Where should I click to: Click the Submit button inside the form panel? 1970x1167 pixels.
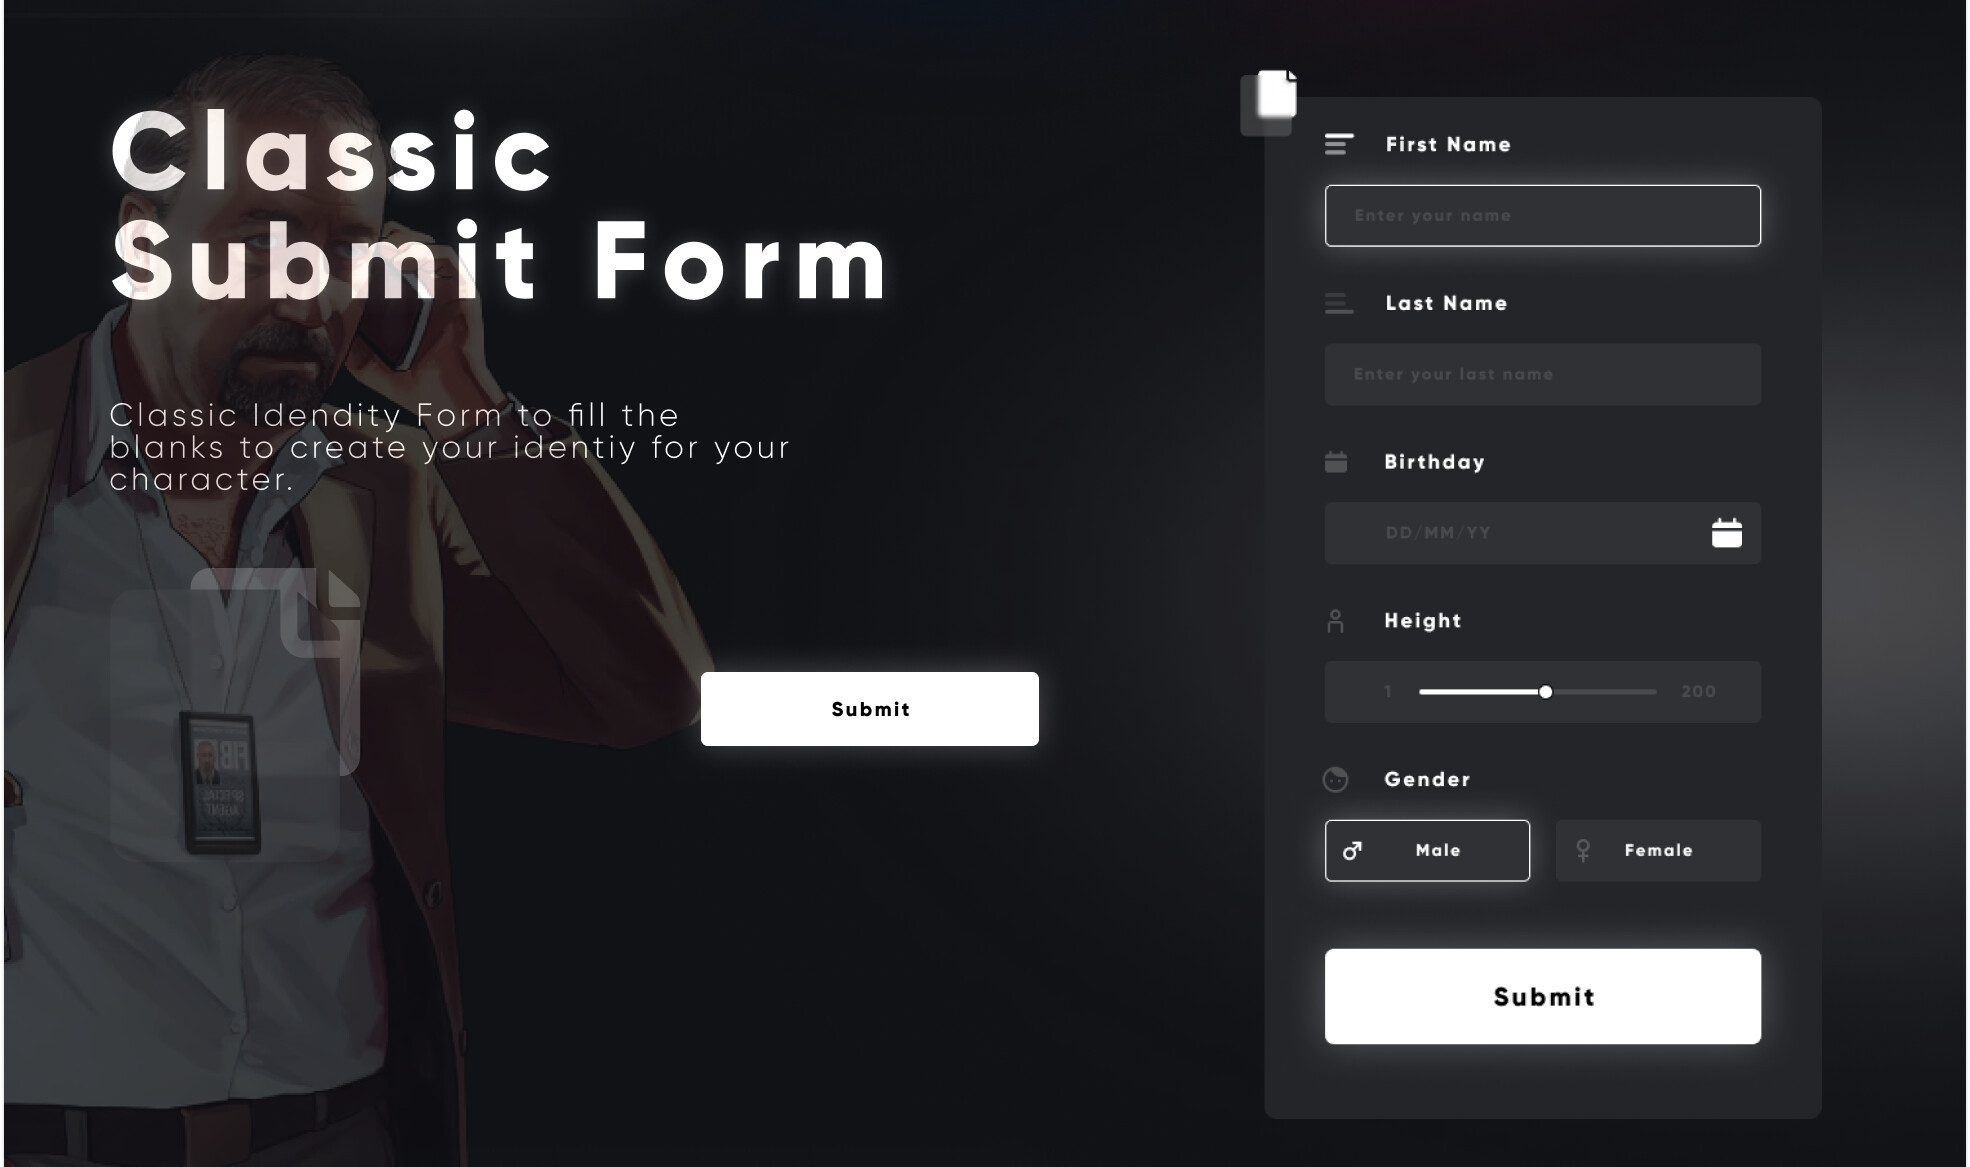tap(1543, 997)
